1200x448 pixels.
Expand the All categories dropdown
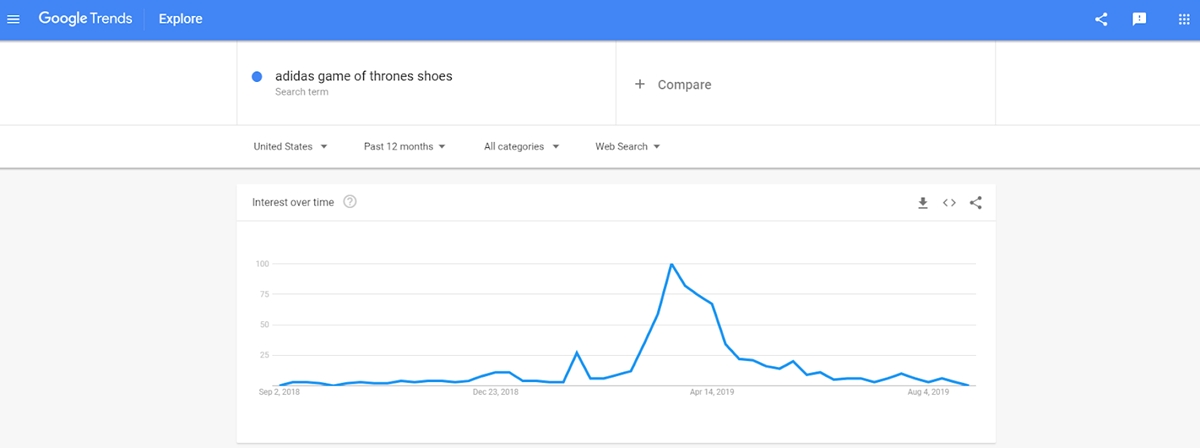(x=521, y=147)
